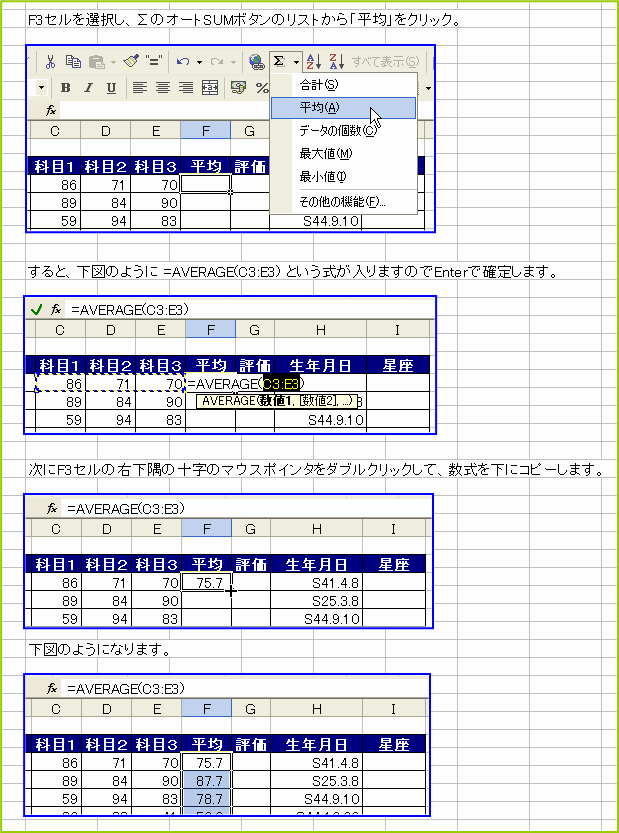Click the fill handle cross pointer on F3
The height and width of the screenshot is (833, 619).
click(231, 590)
